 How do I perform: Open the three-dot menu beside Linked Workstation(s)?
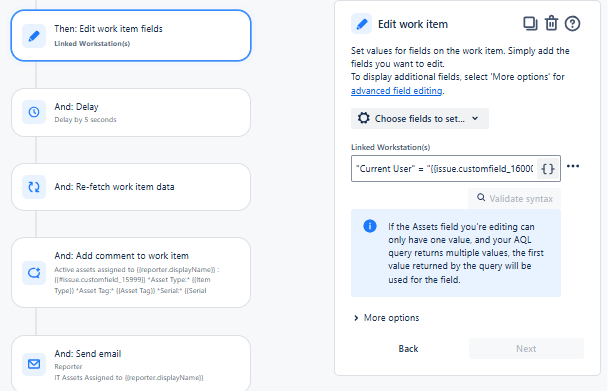573,166
